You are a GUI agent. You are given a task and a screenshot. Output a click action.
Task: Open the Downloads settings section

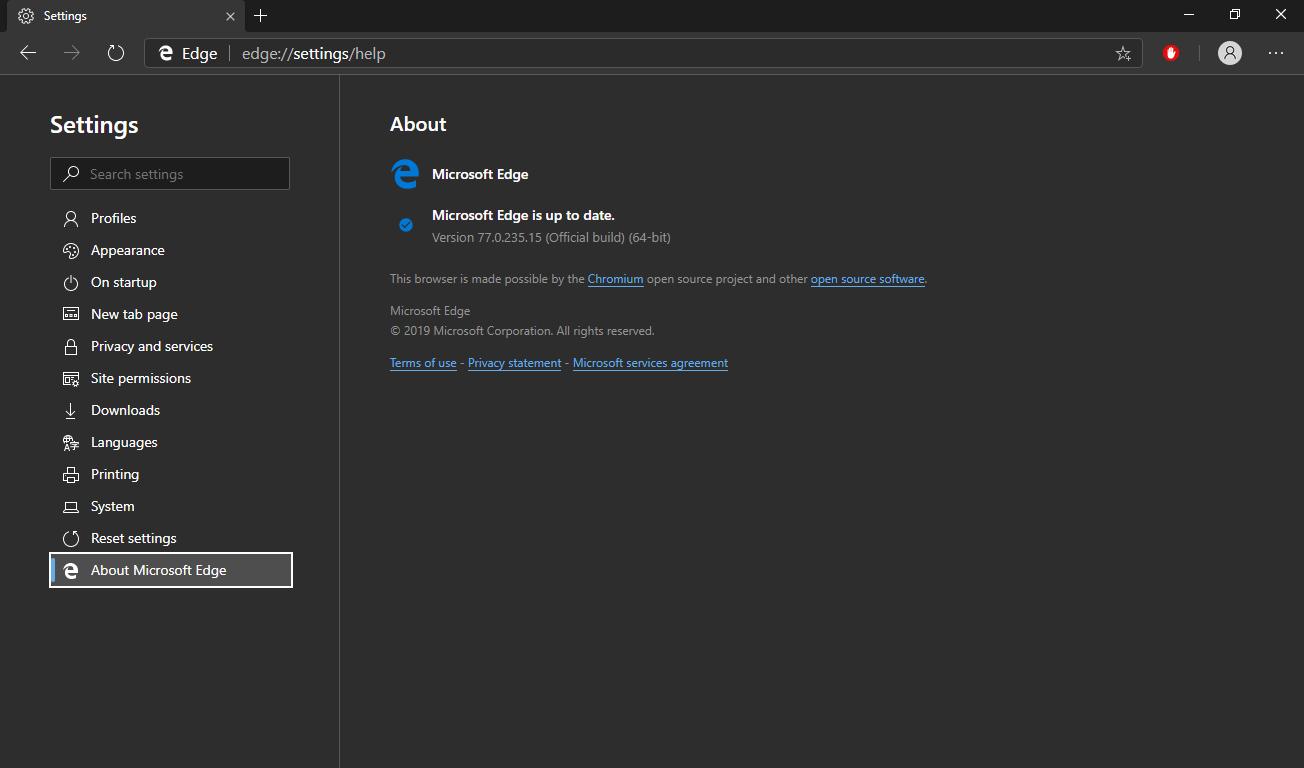click(170, 410)
